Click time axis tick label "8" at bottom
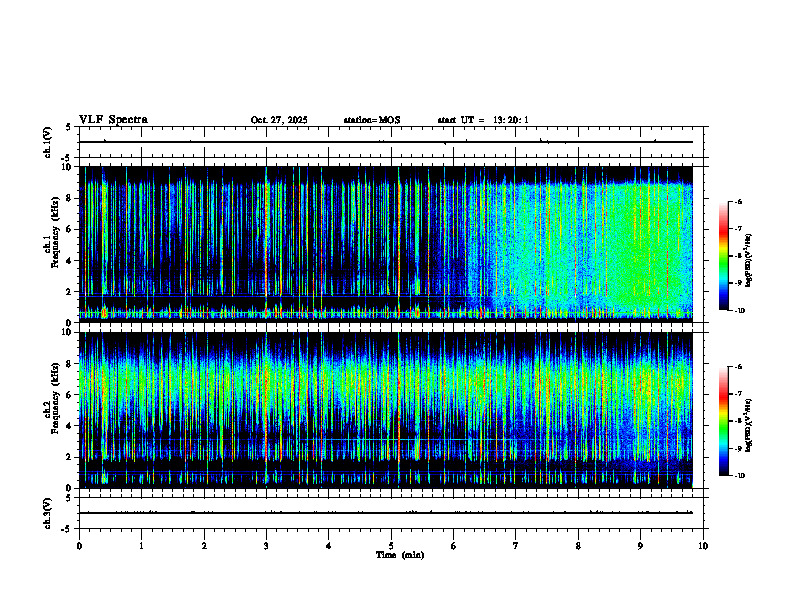 (x=578, y=546)
